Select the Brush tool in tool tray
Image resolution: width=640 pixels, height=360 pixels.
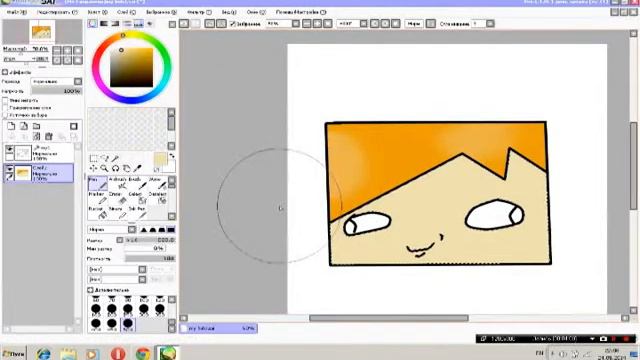point(137,184)
